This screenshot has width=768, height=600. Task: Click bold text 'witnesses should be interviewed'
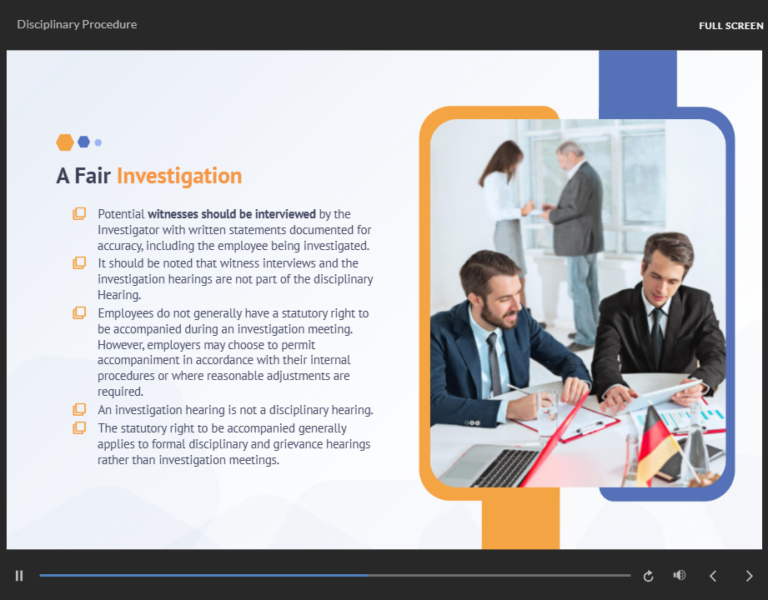tap(232, 214)
